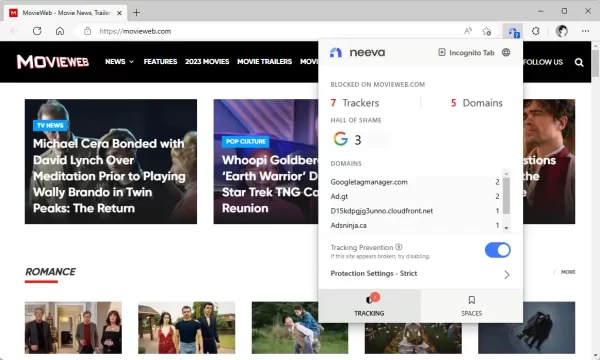Add page to favorites star icon
The image size is (600, 360).
click(487, 31)
